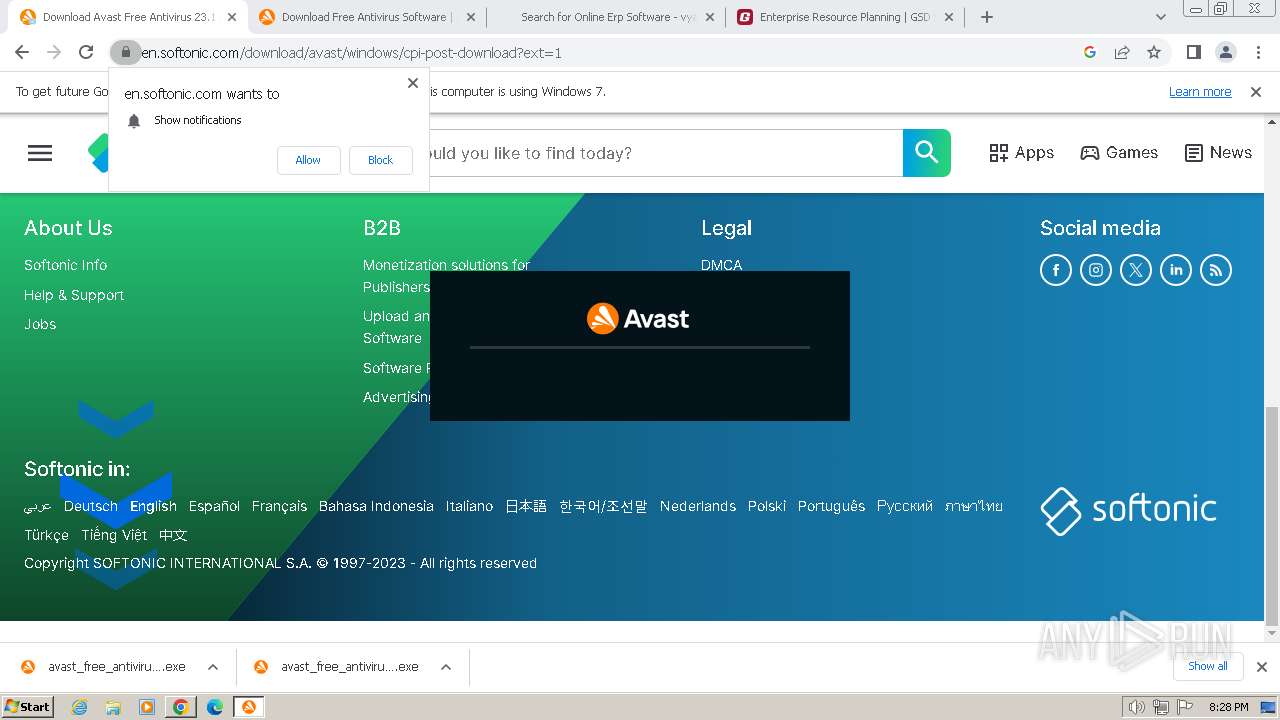1280x720 pixels.
Task: Open Microsoft Edge from taskbar
Action: [x=215, y=707]
